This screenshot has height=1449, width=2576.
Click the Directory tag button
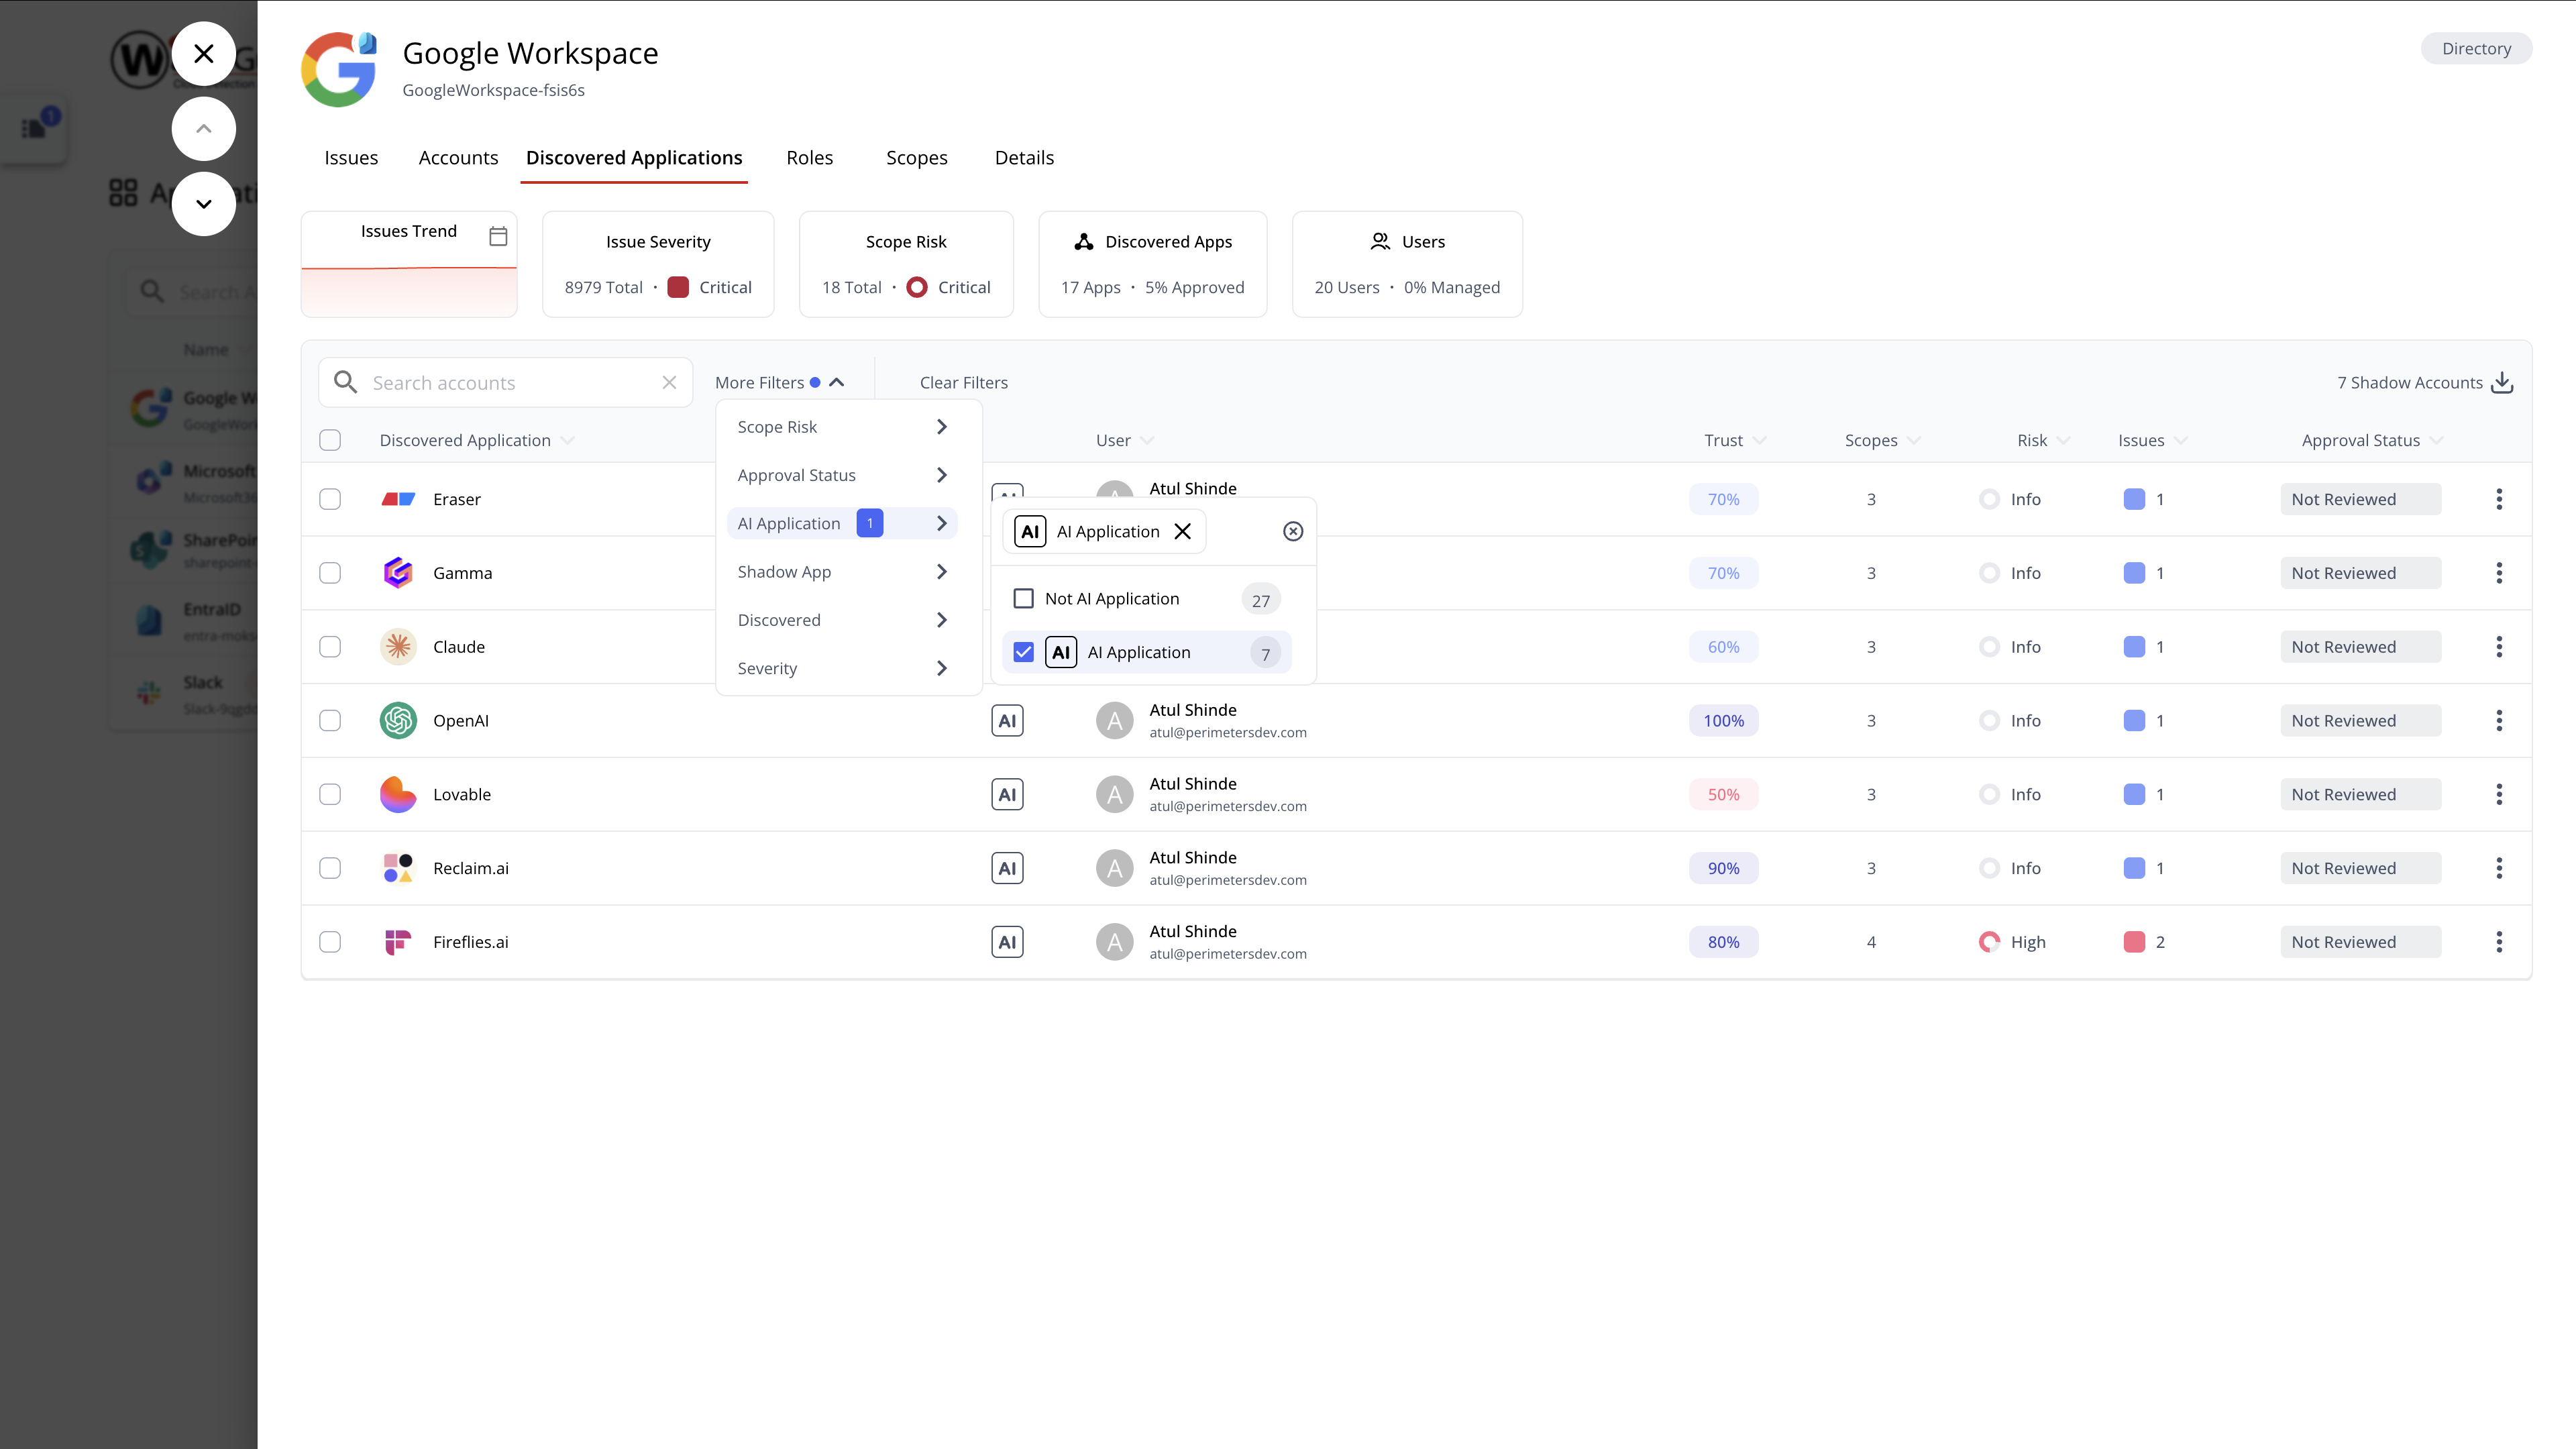click(2476, 49)
